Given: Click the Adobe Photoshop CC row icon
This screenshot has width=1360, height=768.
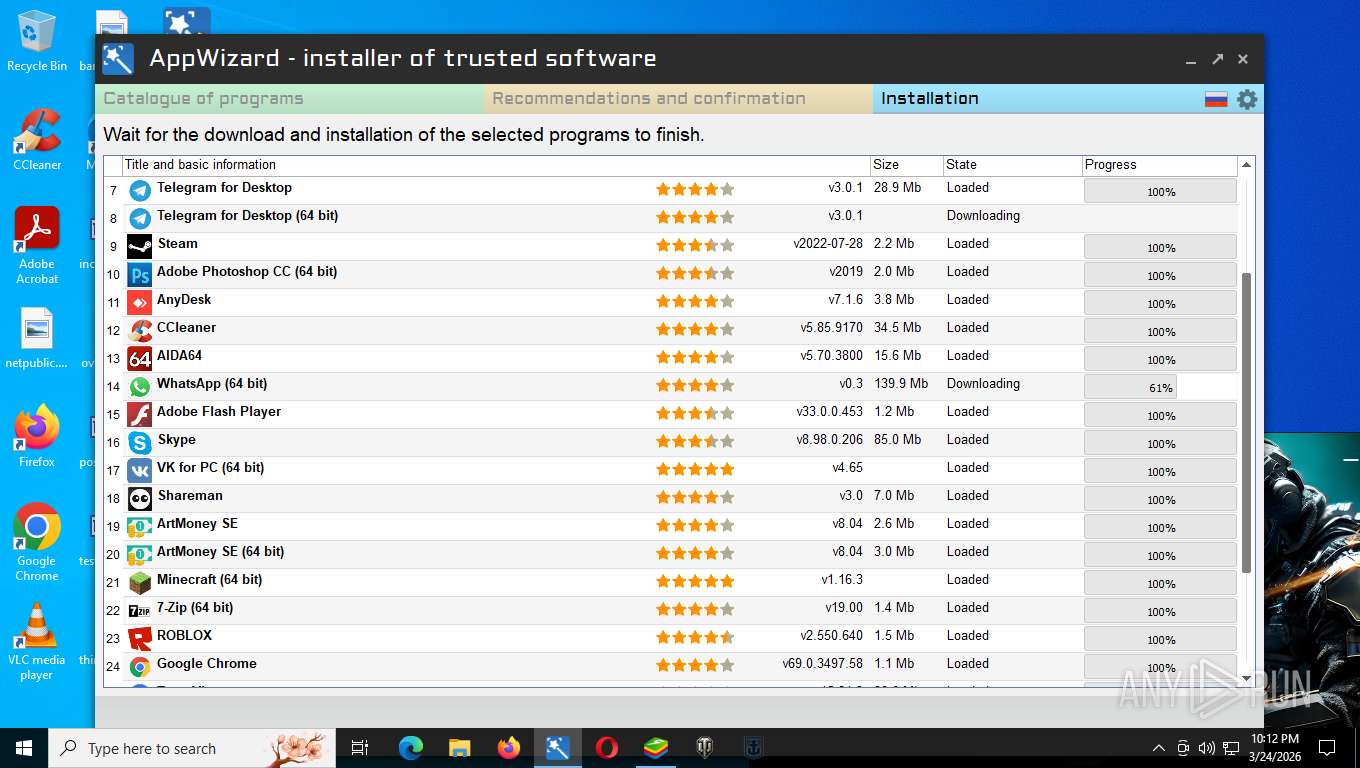Looking at the screenshot, I should click(140, 274).
